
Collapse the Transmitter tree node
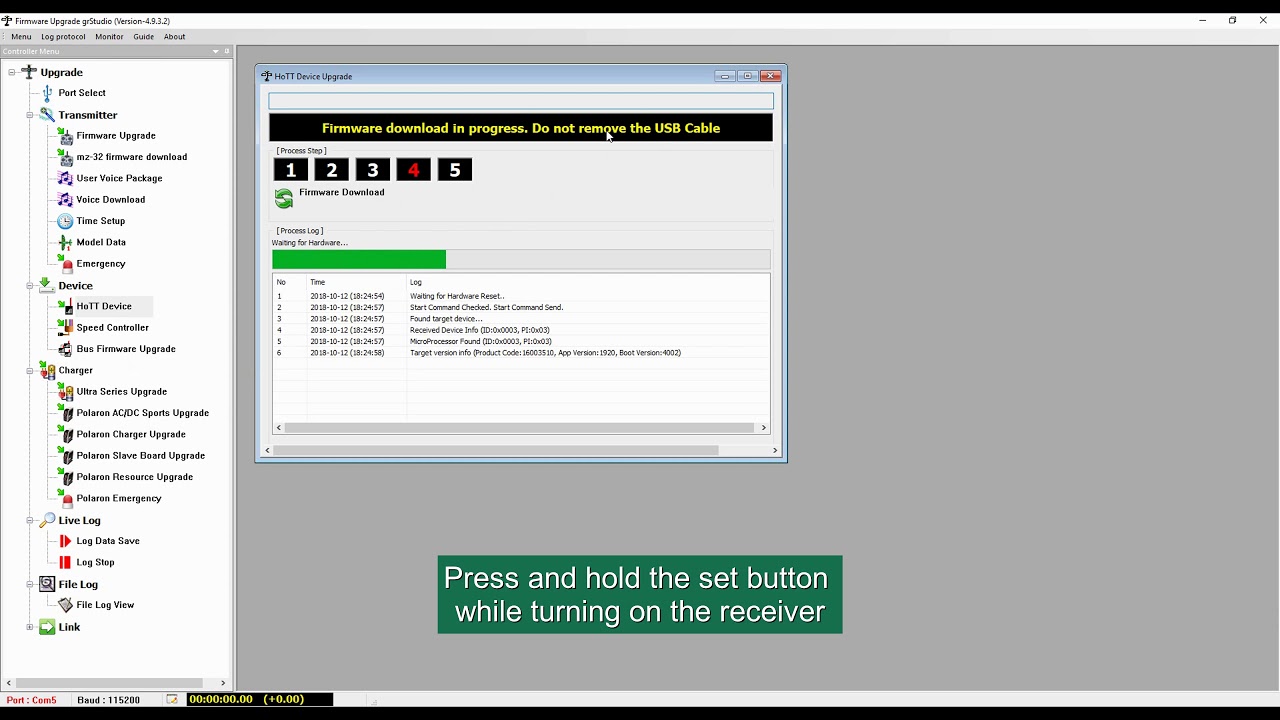pos(30,115)
